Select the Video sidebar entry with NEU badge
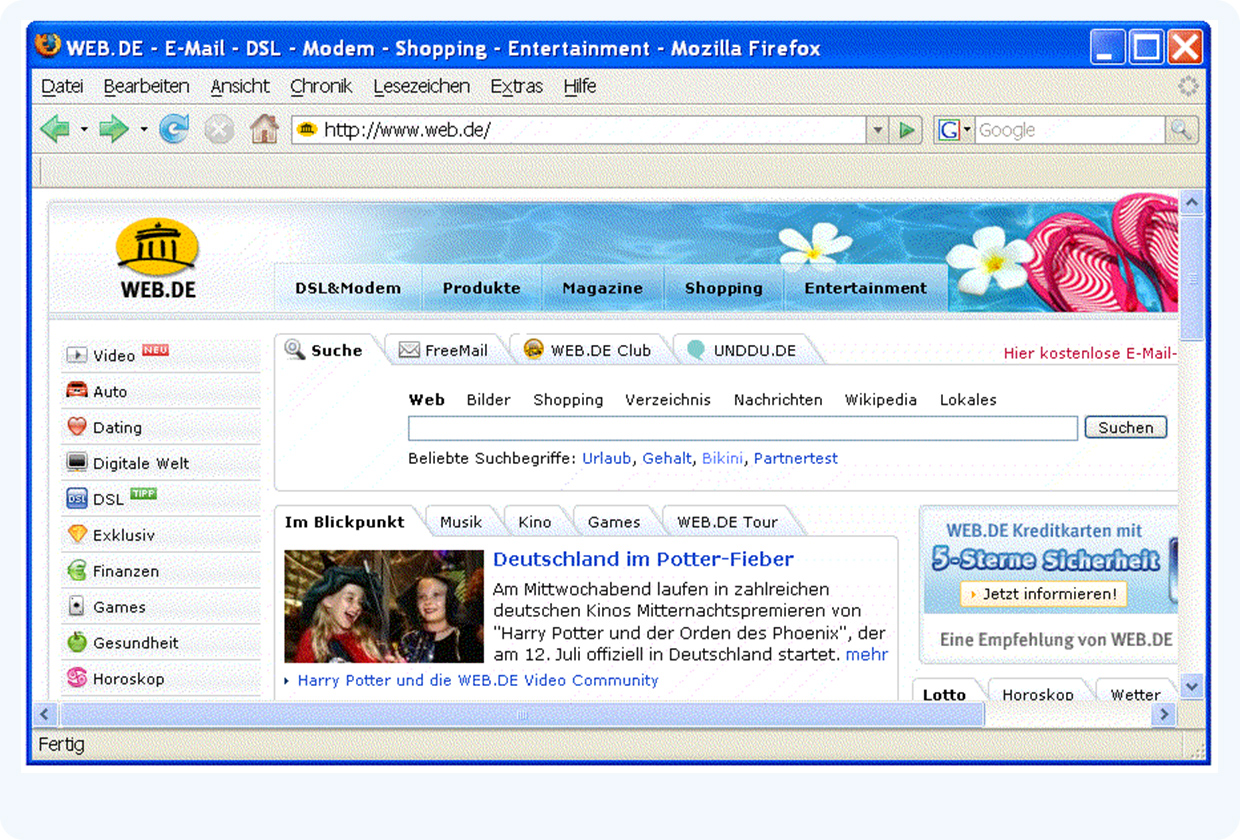 [x=113, y=354]
